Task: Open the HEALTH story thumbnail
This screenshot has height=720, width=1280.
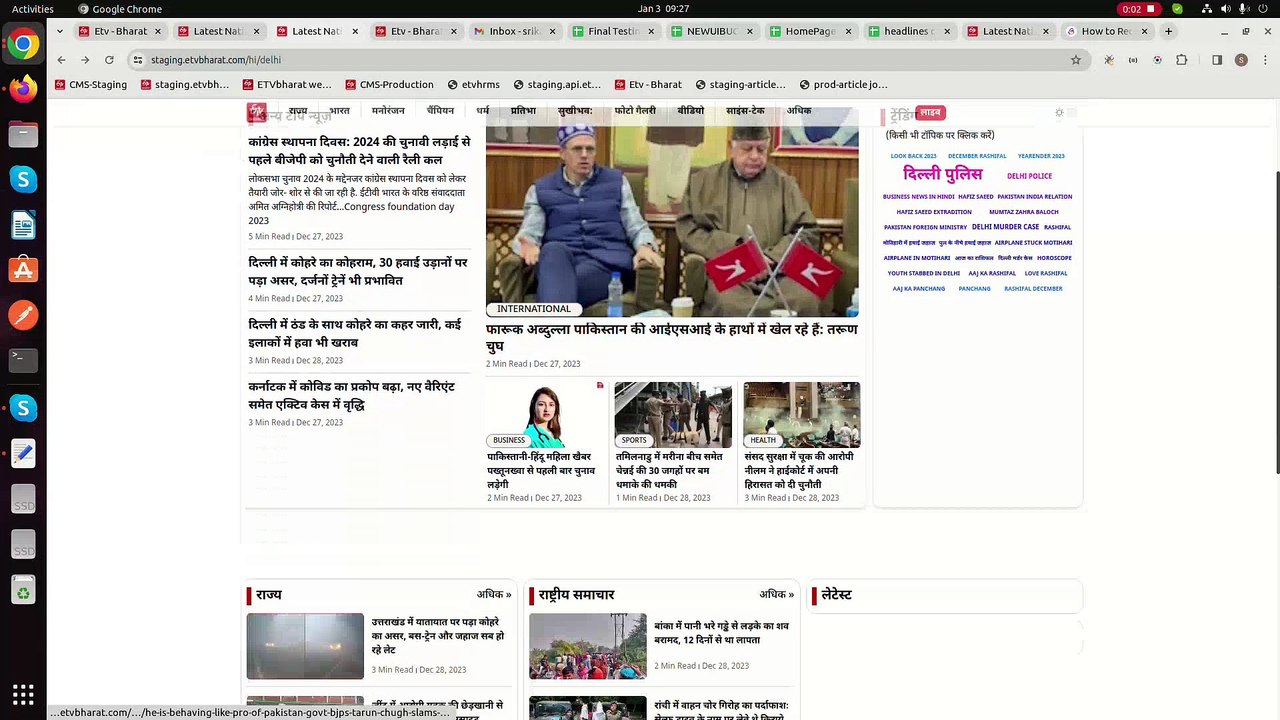Action: (x=802, y=415)
